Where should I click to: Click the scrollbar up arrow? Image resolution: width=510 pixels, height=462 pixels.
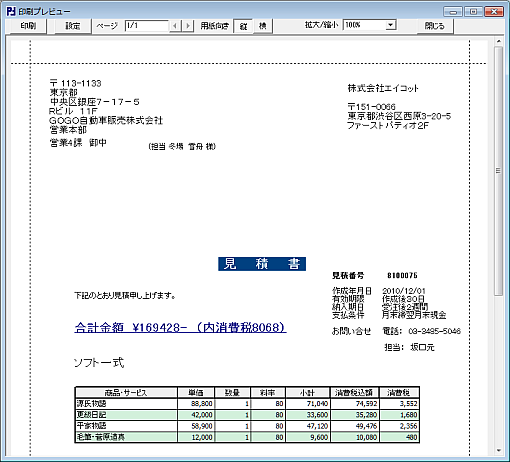(499, 42)
